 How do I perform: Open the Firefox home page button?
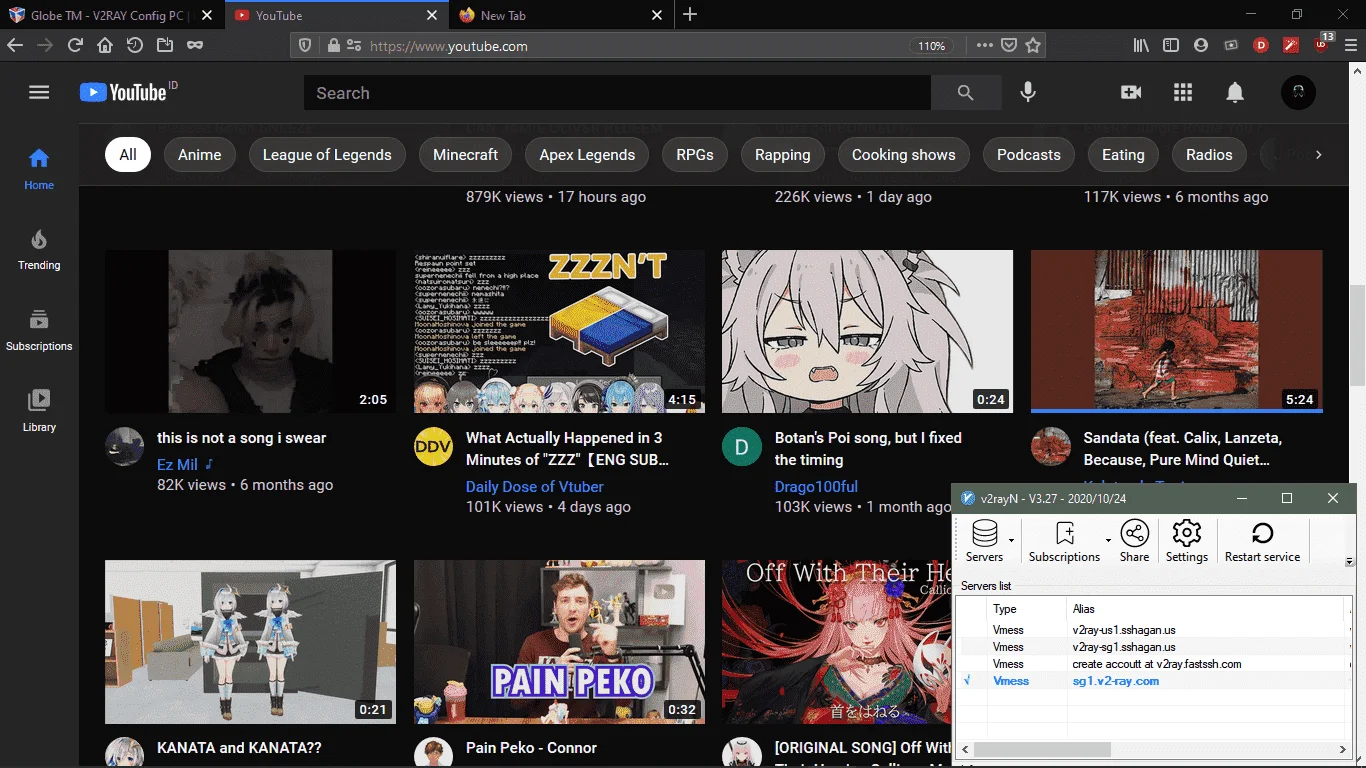pyautogui.click(x=105, y=45)
